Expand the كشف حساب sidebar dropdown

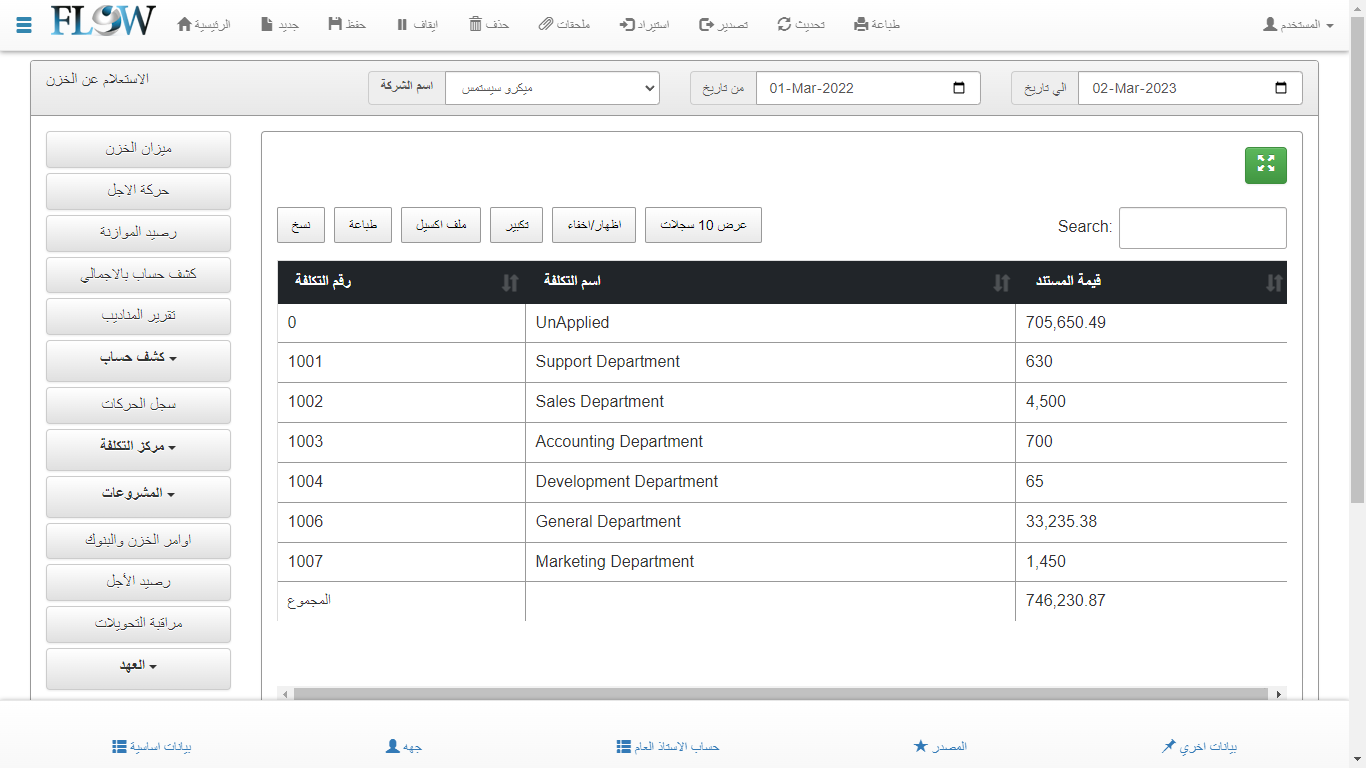click(x=138, y=358)
